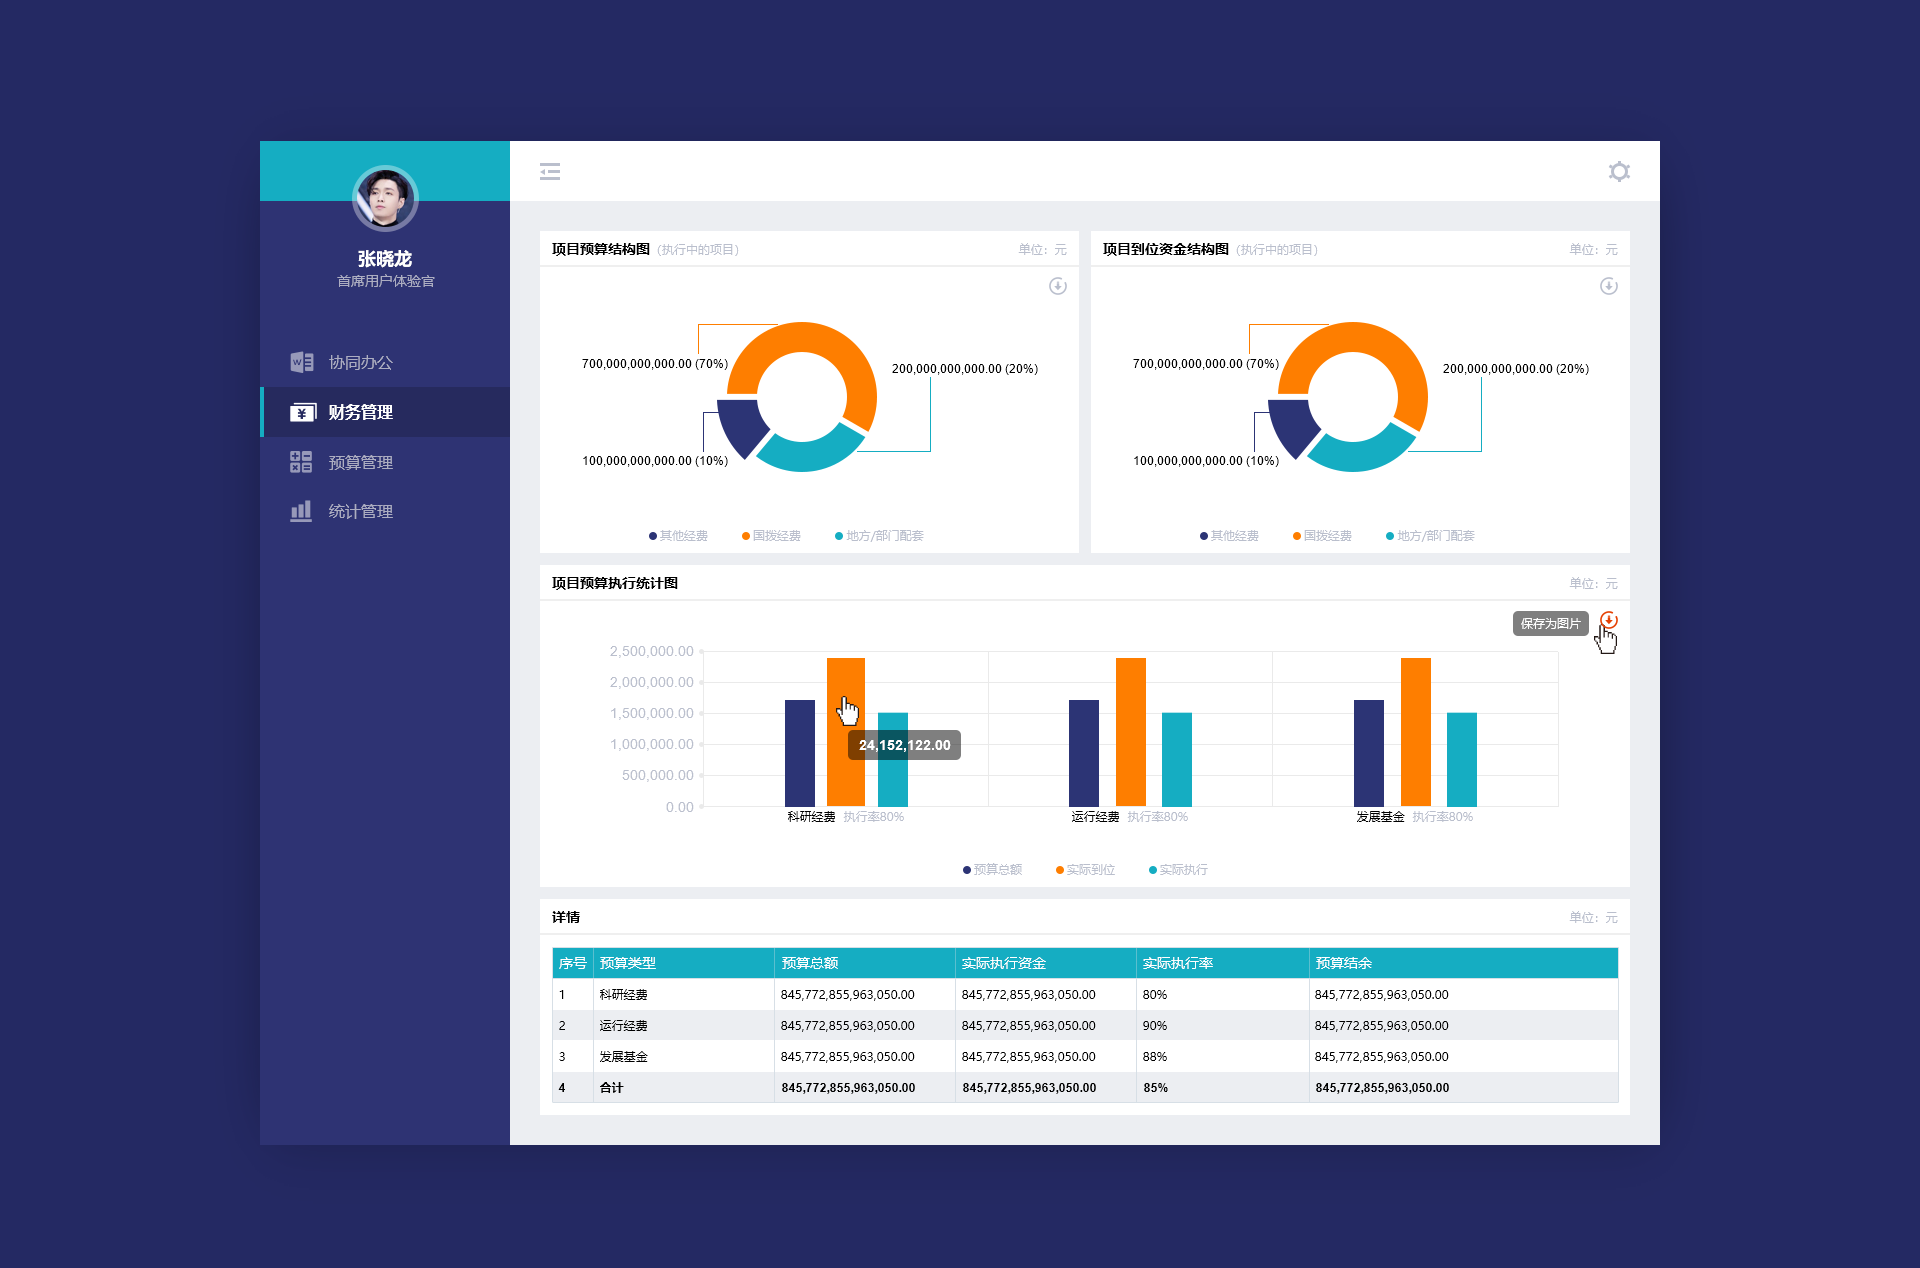
Task: Toggle 国拨经费 legend in 项目预算结构图
Action: [771, 536]
